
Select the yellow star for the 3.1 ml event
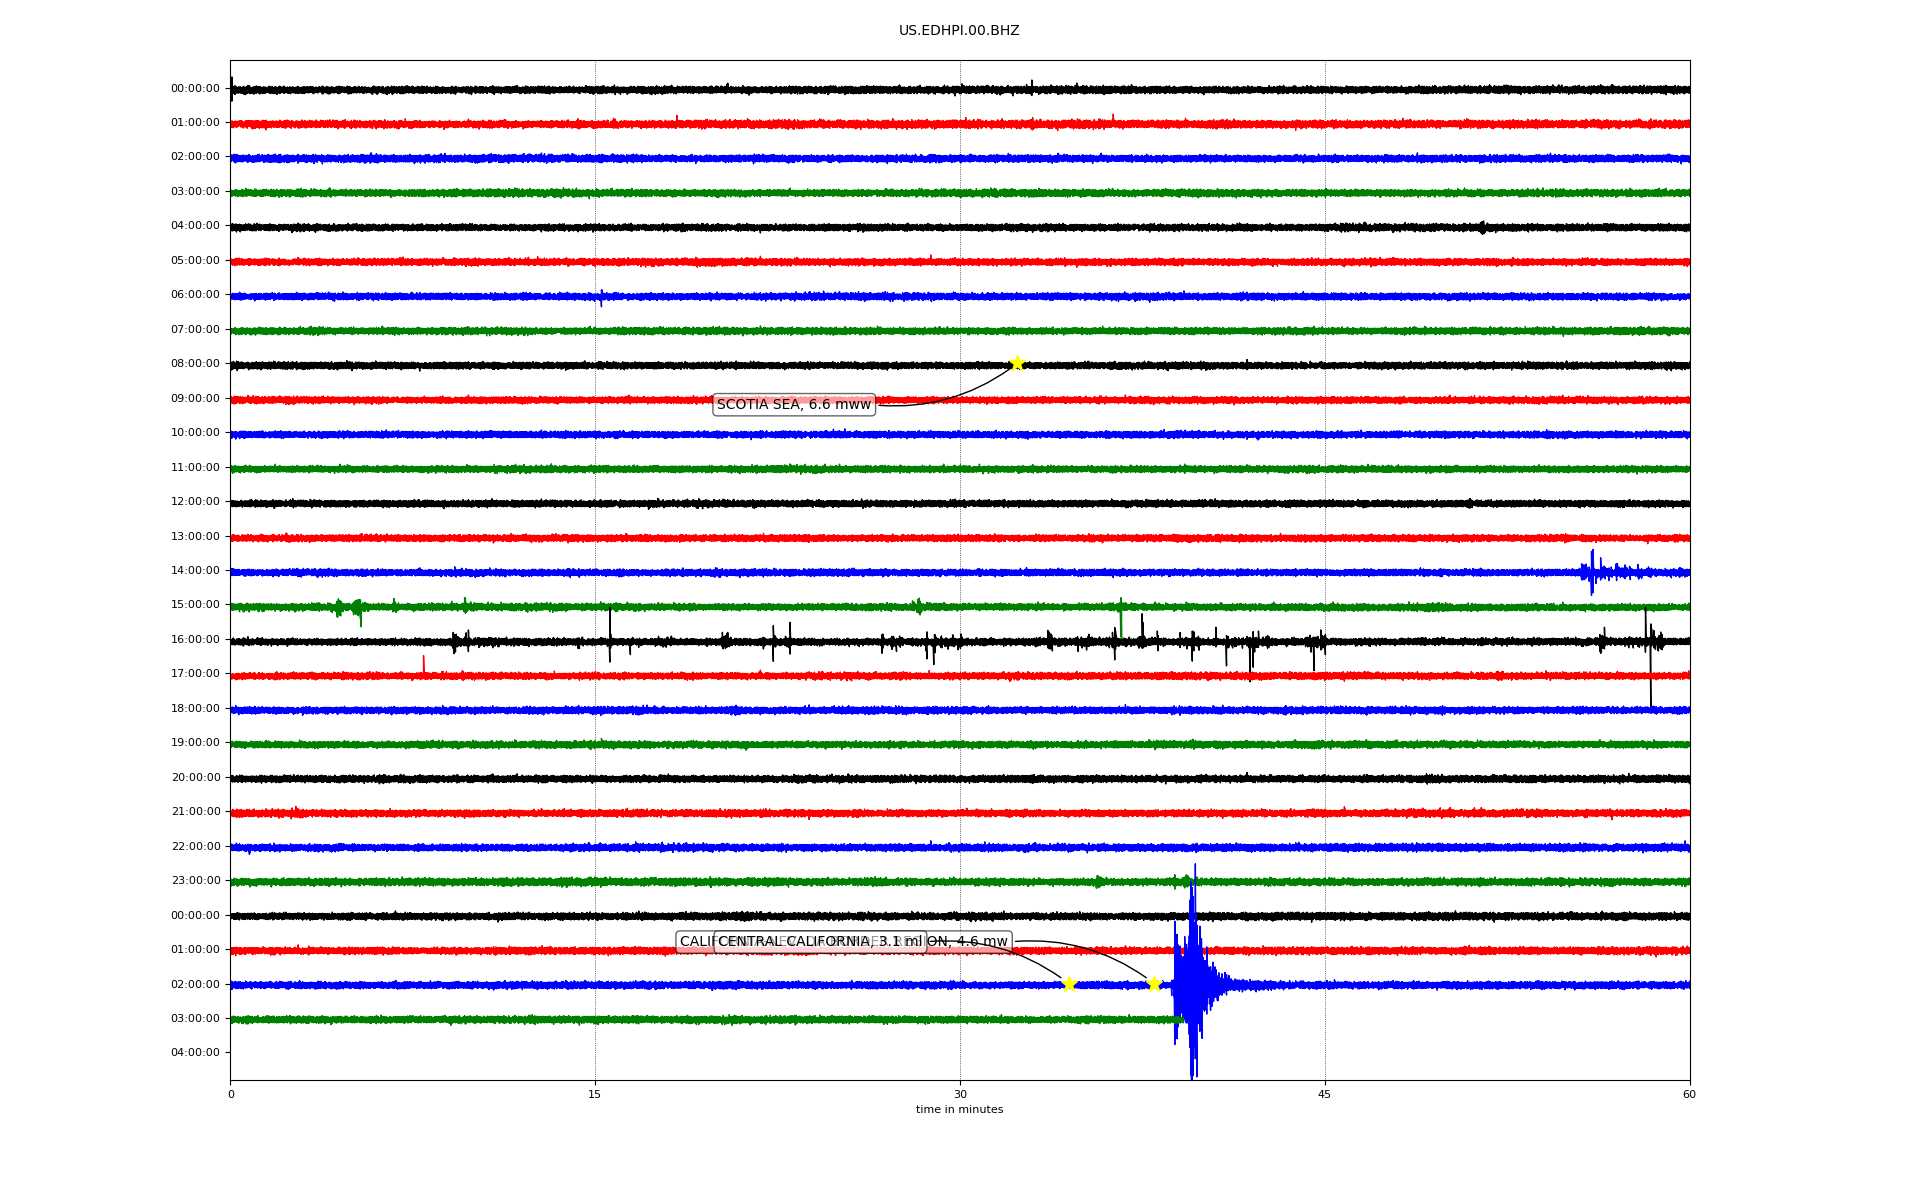(1069, 984)
